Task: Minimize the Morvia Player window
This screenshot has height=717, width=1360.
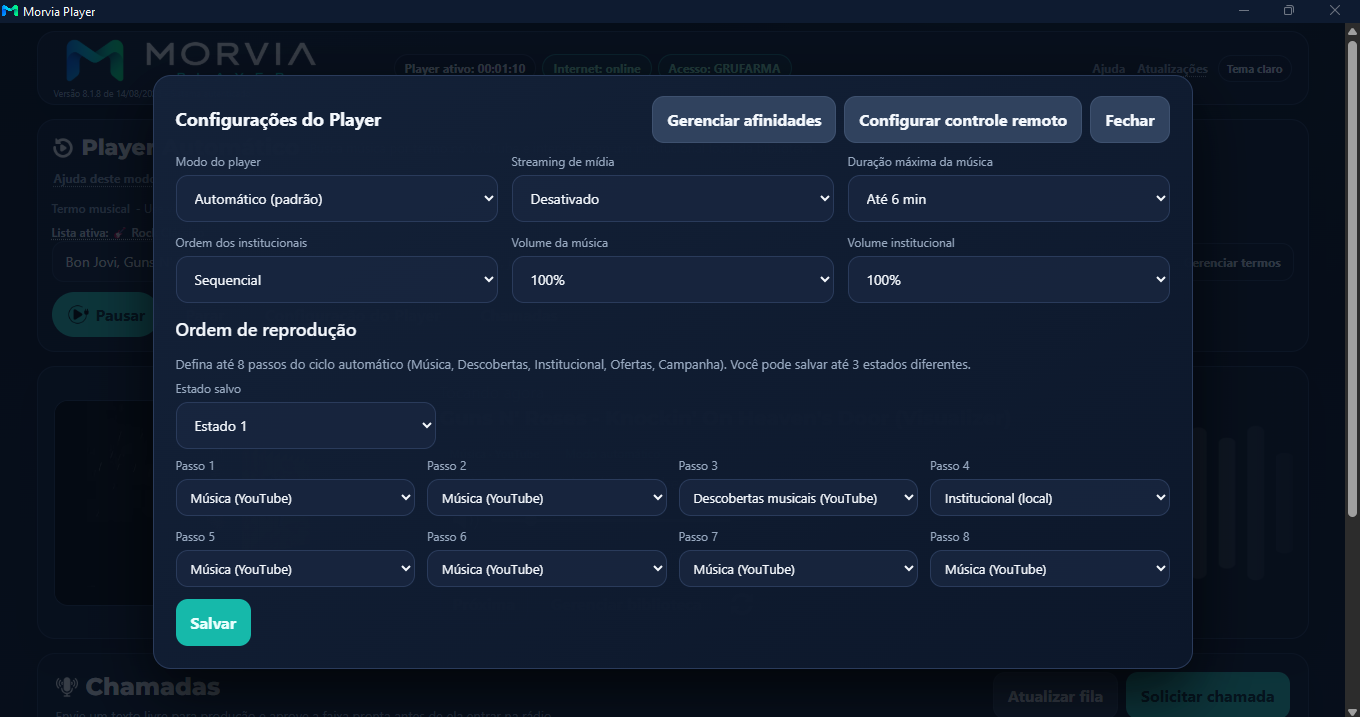Action: (1244, 11)
